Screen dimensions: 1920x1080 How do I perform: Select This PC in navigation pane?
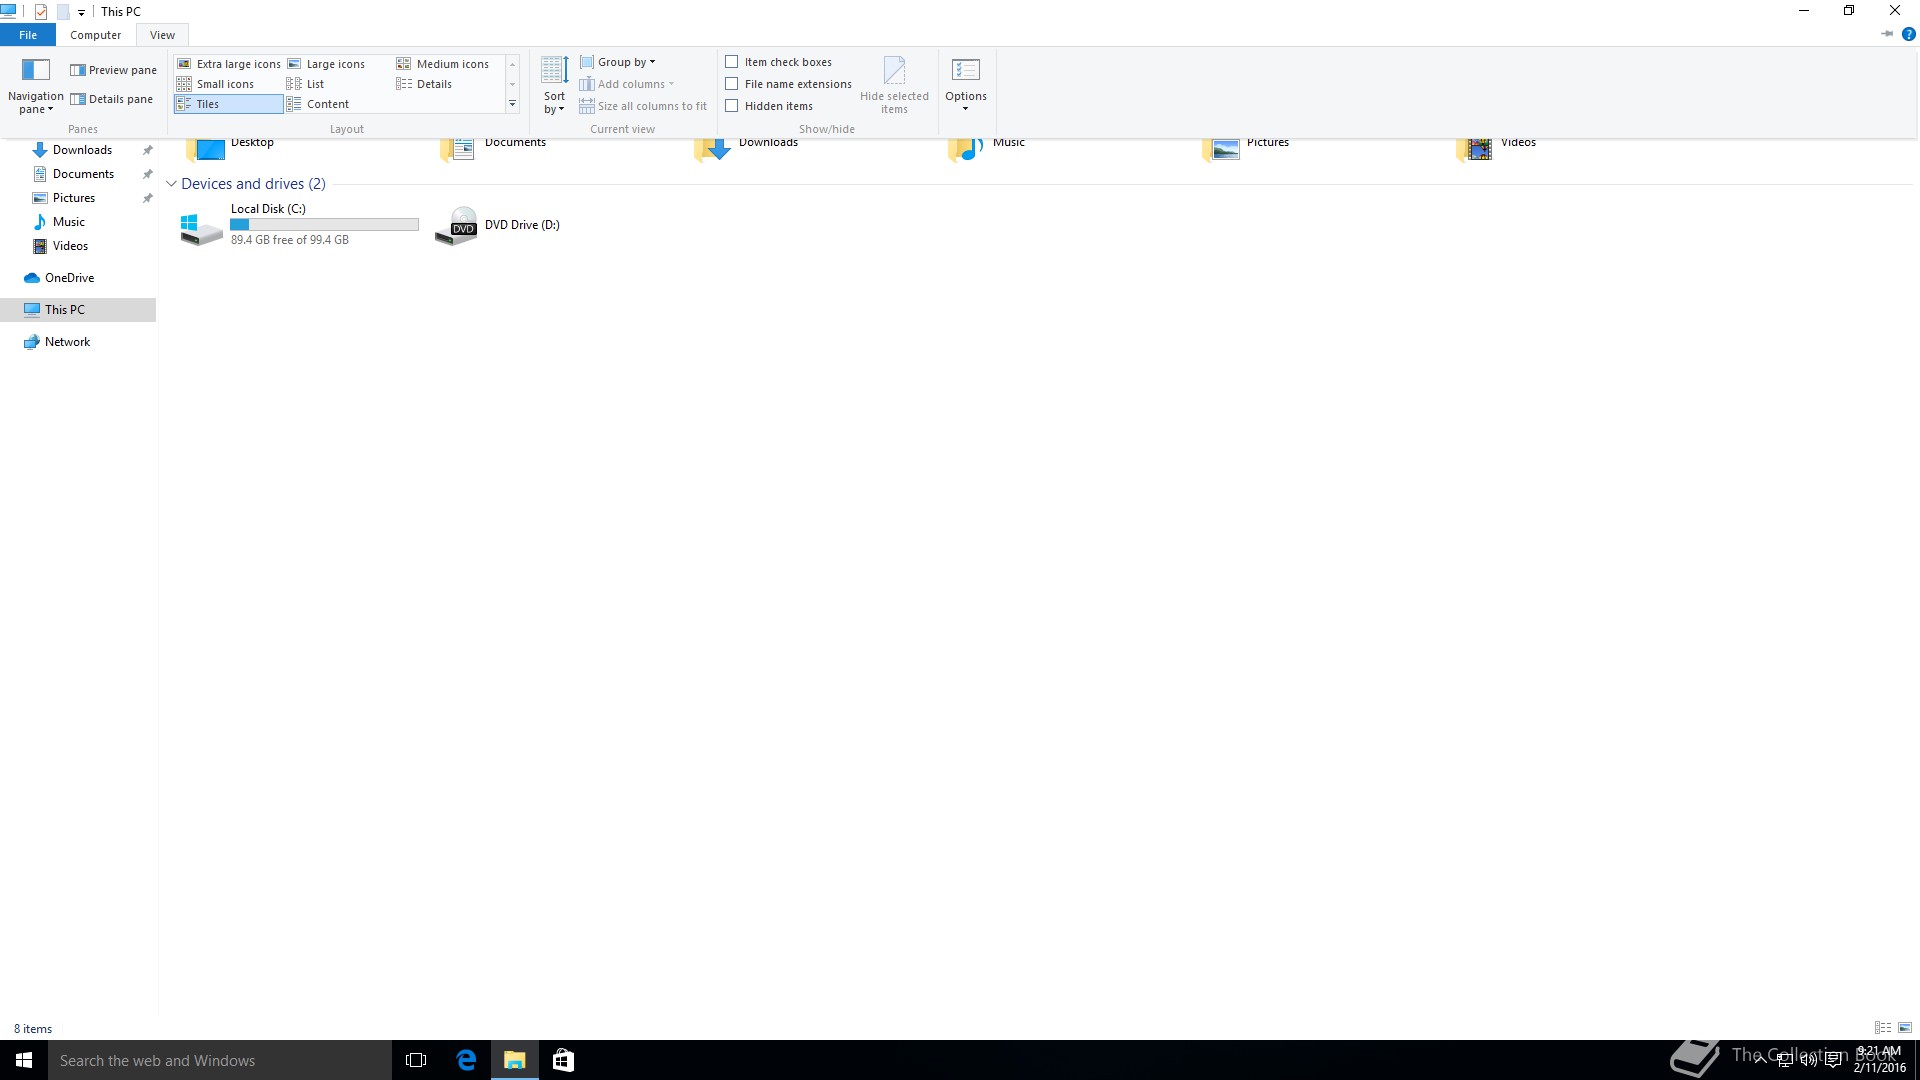(x=78, y=310)
